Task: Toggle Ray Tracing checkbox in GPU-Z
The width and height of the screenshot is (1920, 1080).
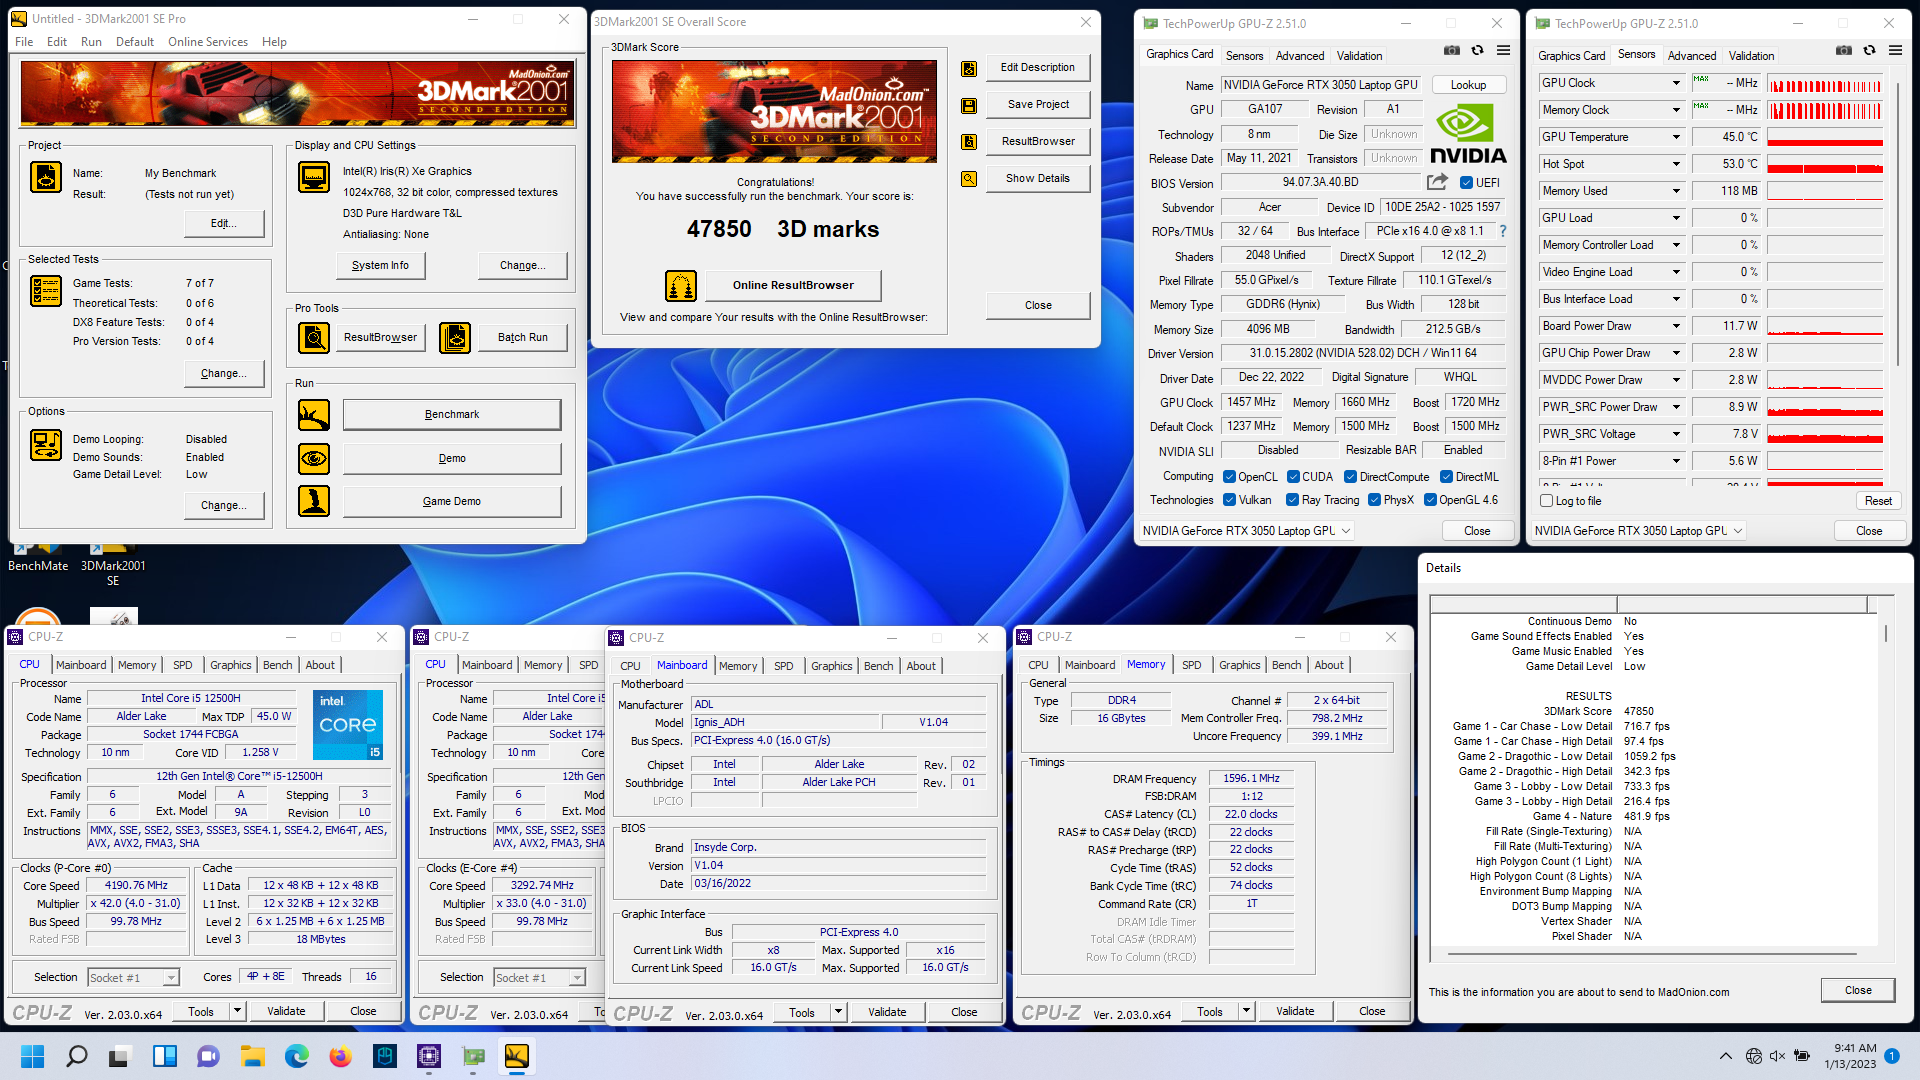Action: (1292, 500)
